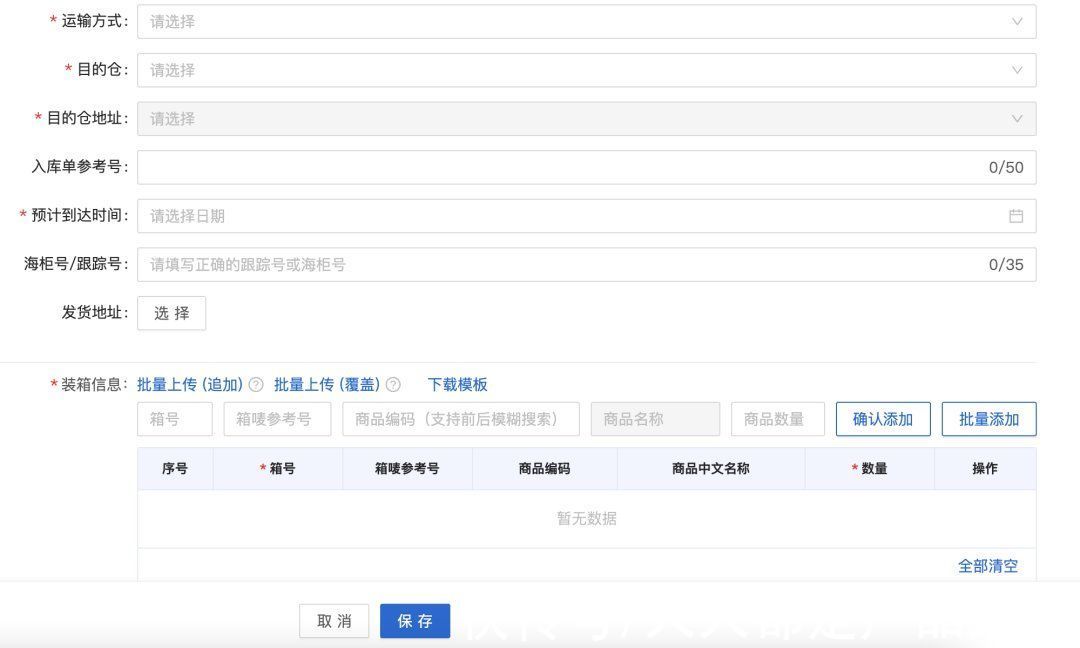Viewport: 1080px width, 648px height.
Task: Focus the 箱唛参考号 input field
Action: pos(277,419)
